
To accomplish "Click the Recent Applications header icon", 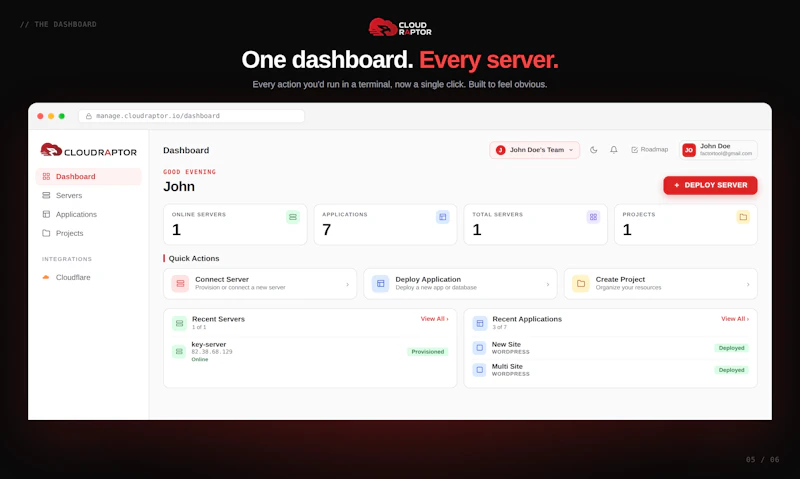I will tap(480, 323).
